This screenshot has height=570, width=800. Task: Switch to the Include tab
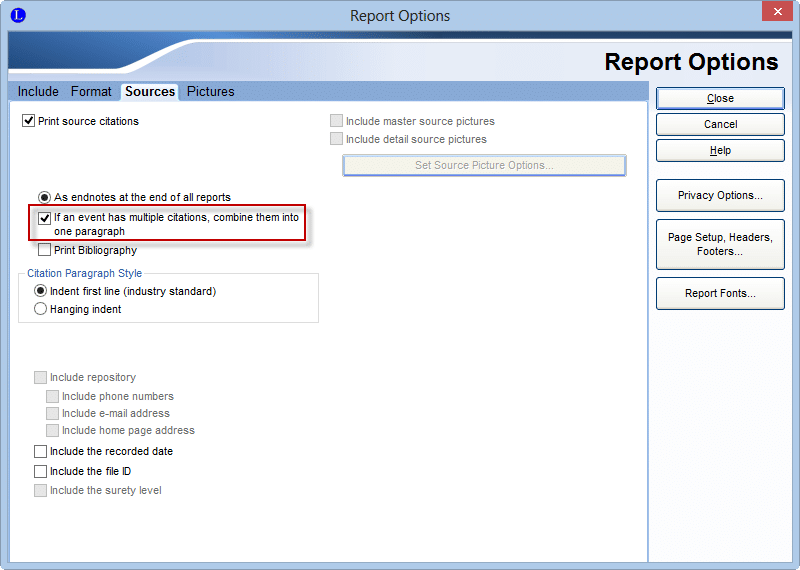[38, 91]
